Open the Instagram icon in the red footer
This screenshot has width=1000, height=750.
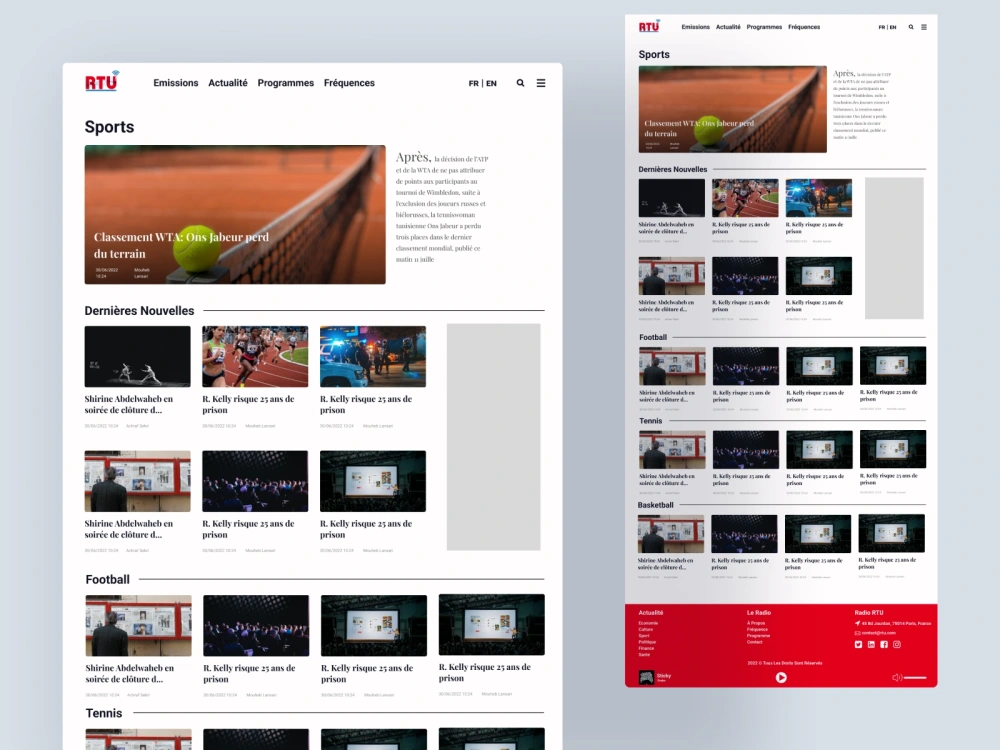[x=897, y=644]
